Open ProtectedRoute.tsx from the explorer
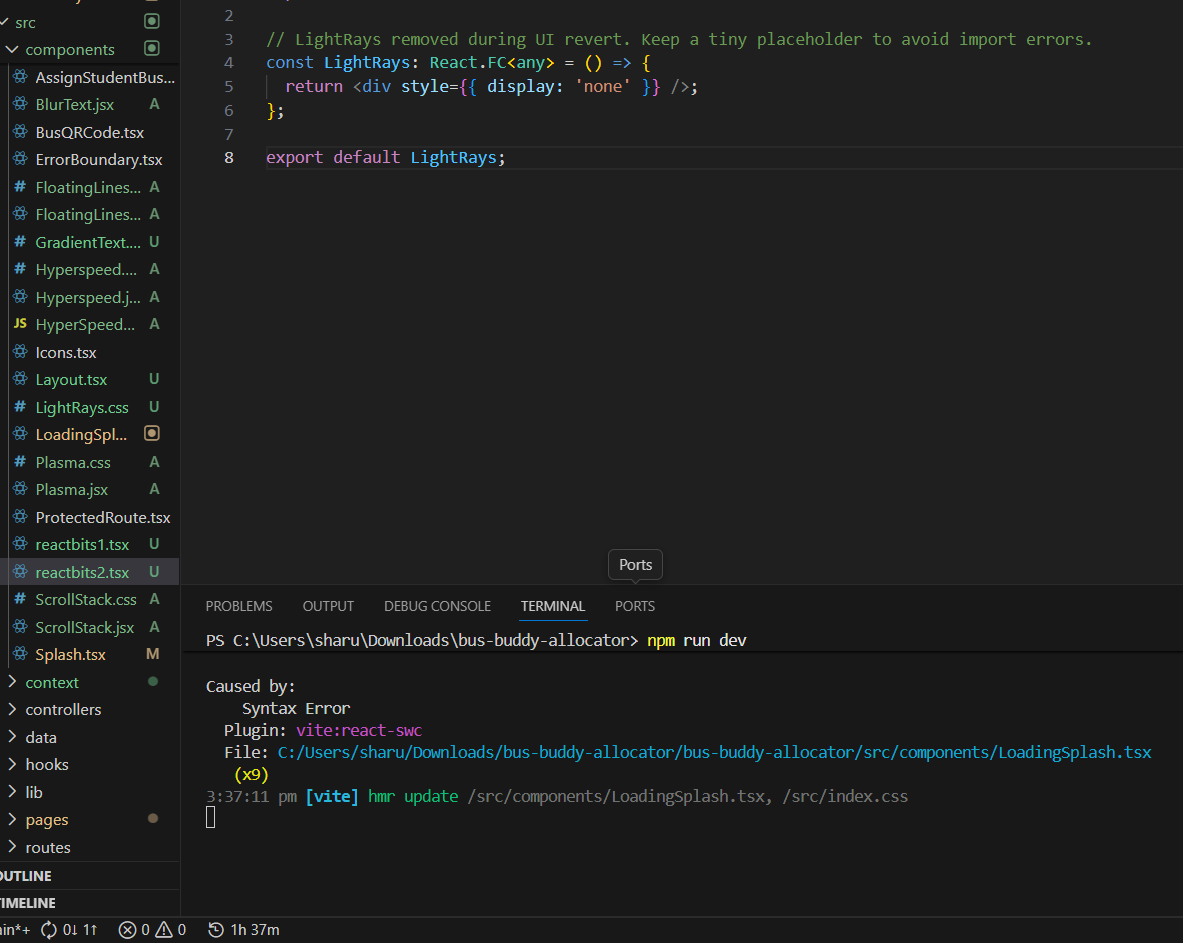 tap(102, 518)
